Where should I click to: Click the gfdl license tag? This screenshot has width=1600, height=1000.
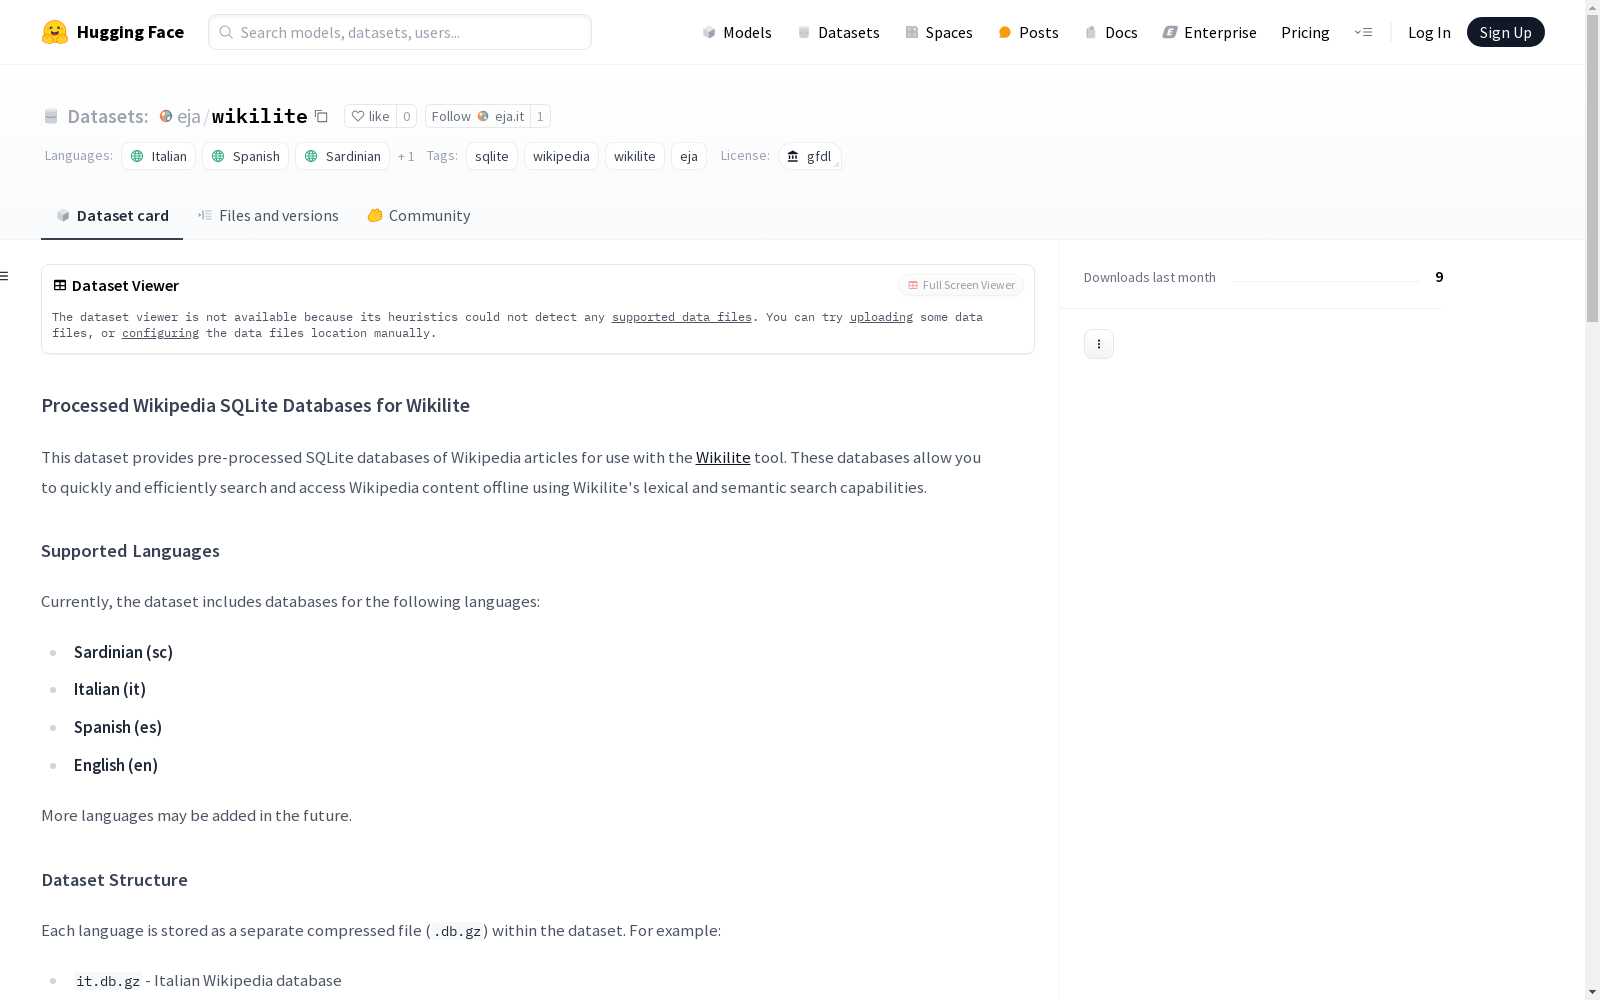tap(810, 156)
